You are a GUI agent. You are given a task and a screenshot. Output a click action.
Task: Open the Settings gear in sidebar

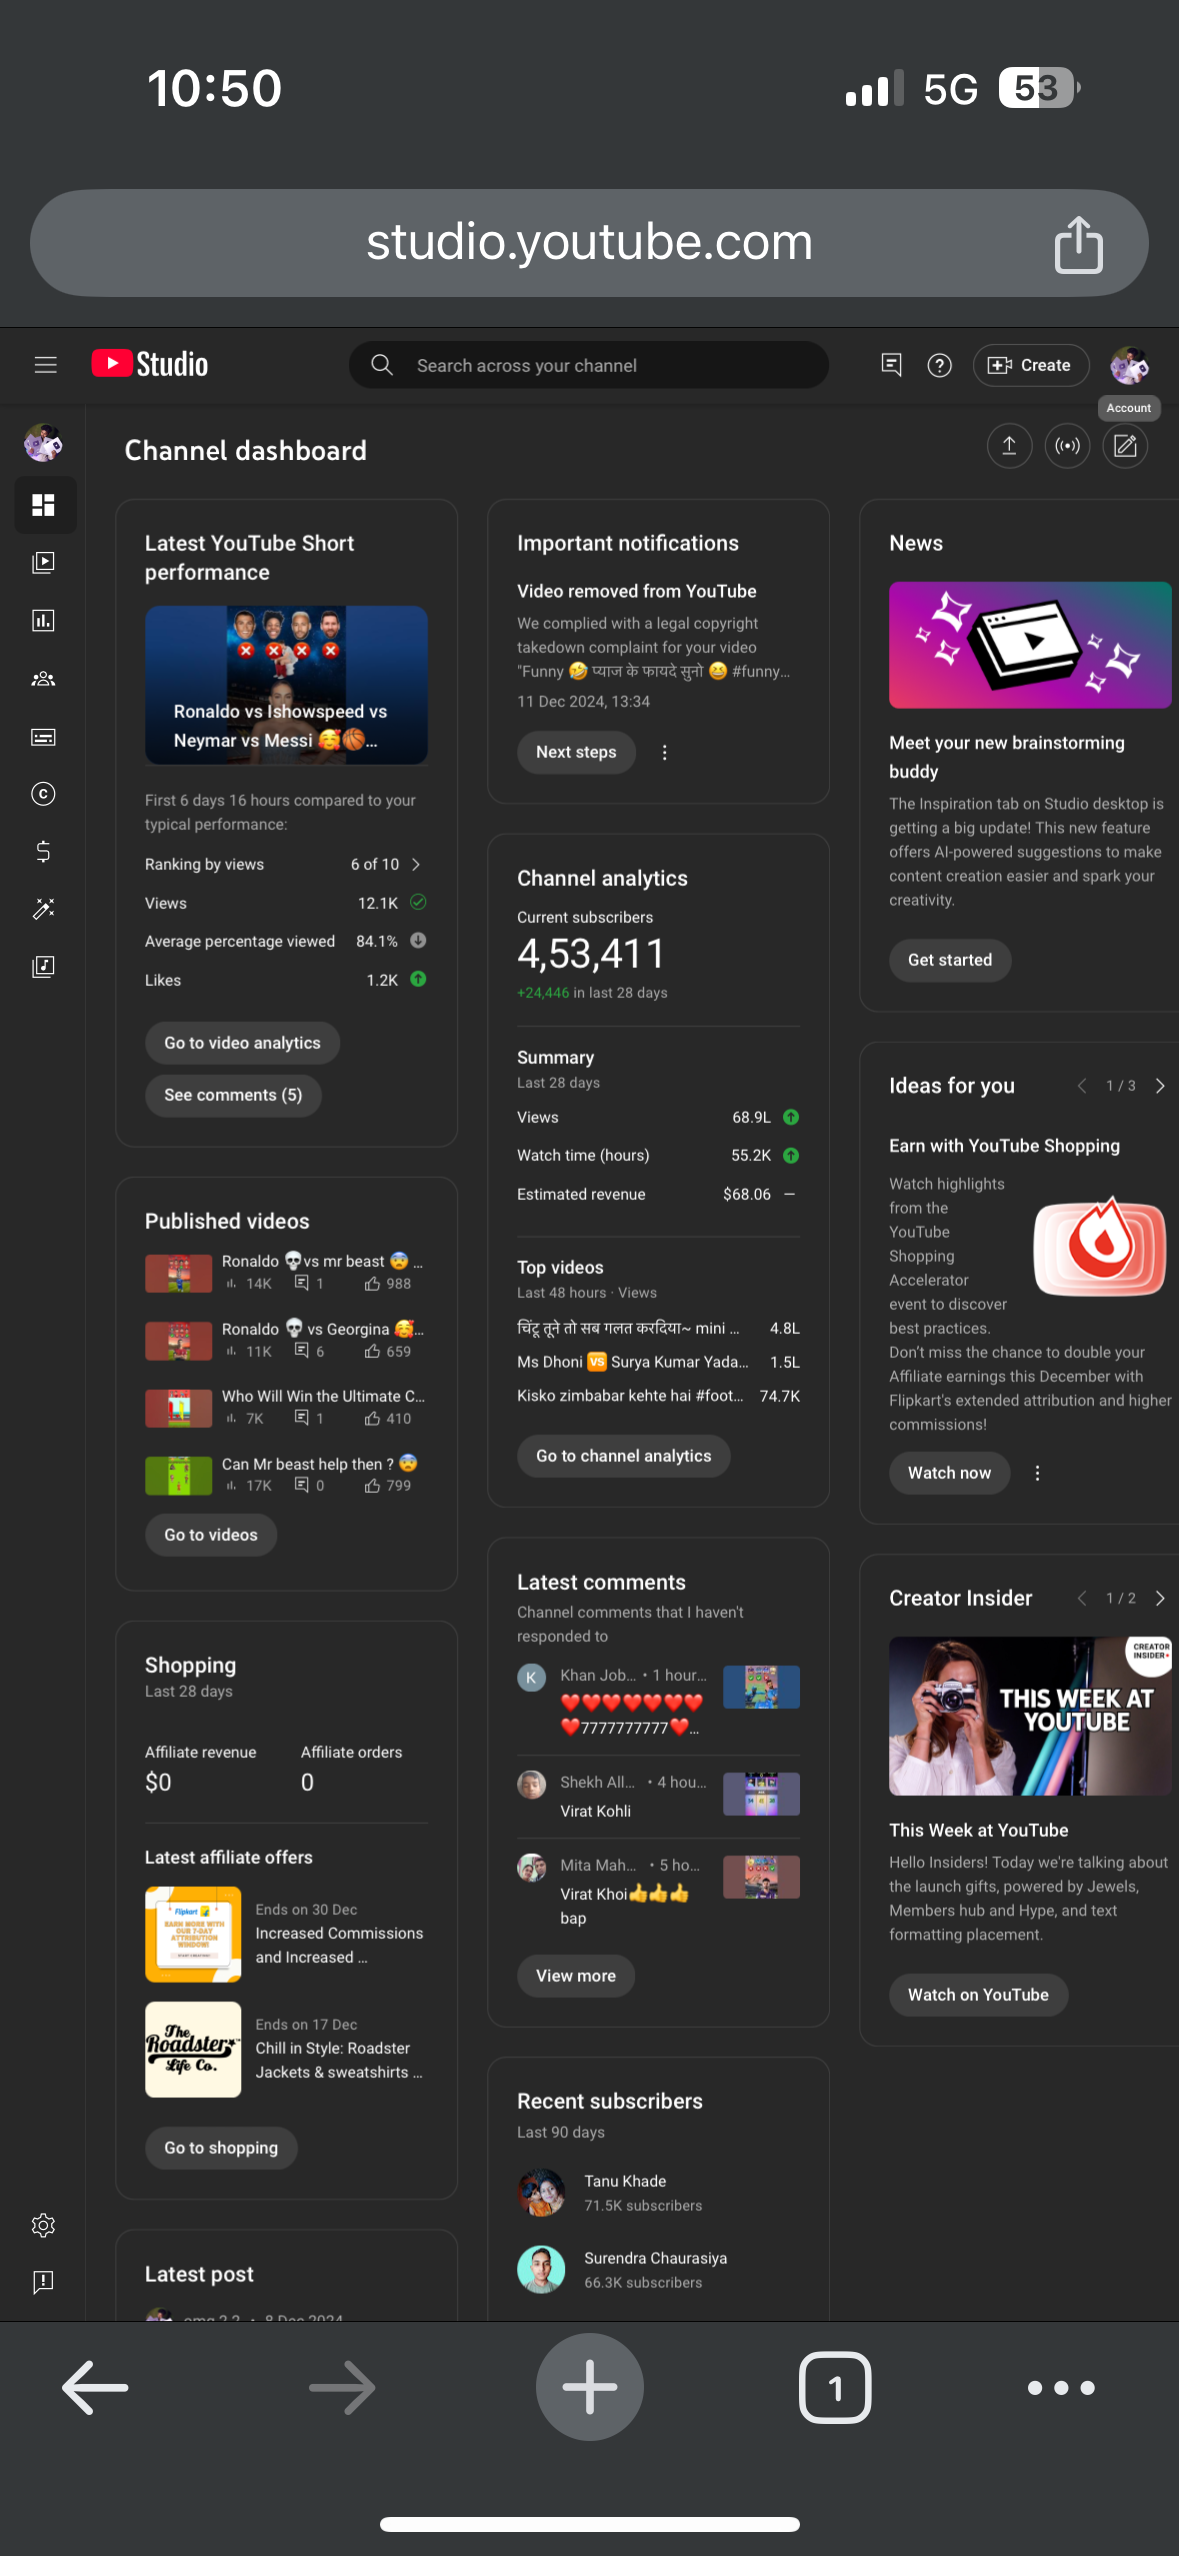coord(43,2225)
